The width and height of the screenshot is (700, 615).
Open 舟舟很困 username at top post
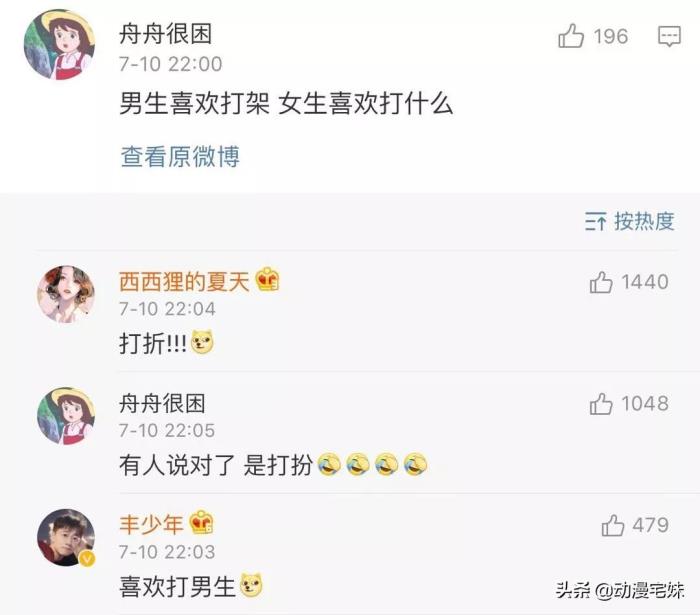pos(166,34)
